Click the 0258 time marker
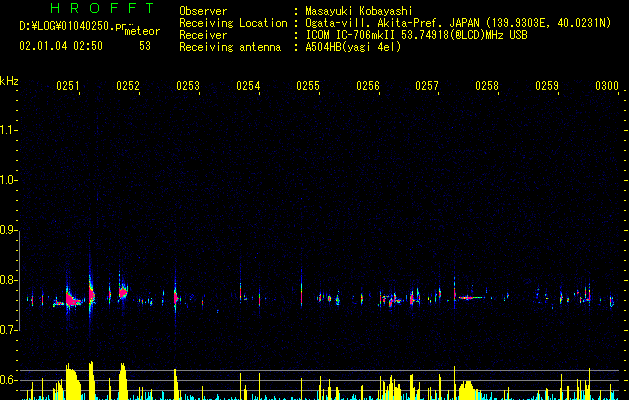The image size is (629, 400). coord(487,85)
